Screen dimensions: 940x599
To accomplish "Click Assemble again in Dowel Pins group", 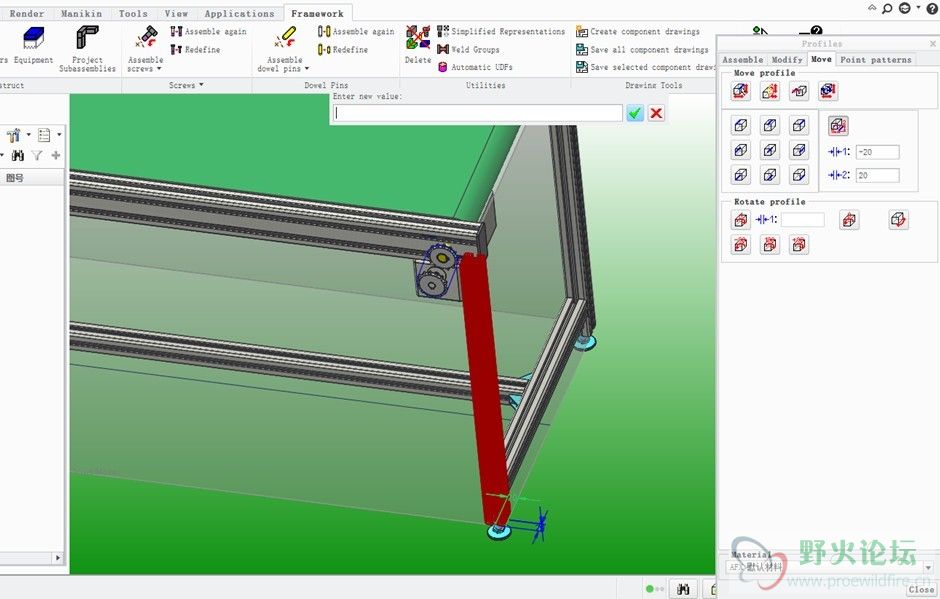I will pos(356,31).
